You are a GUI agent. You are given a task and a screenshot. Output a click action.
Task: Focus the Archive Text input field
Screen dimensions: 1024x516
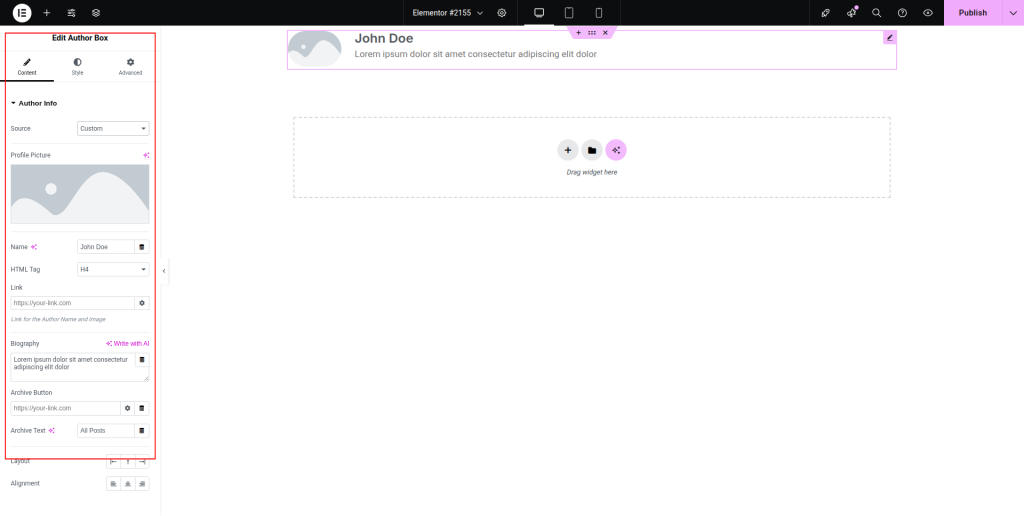106,430
